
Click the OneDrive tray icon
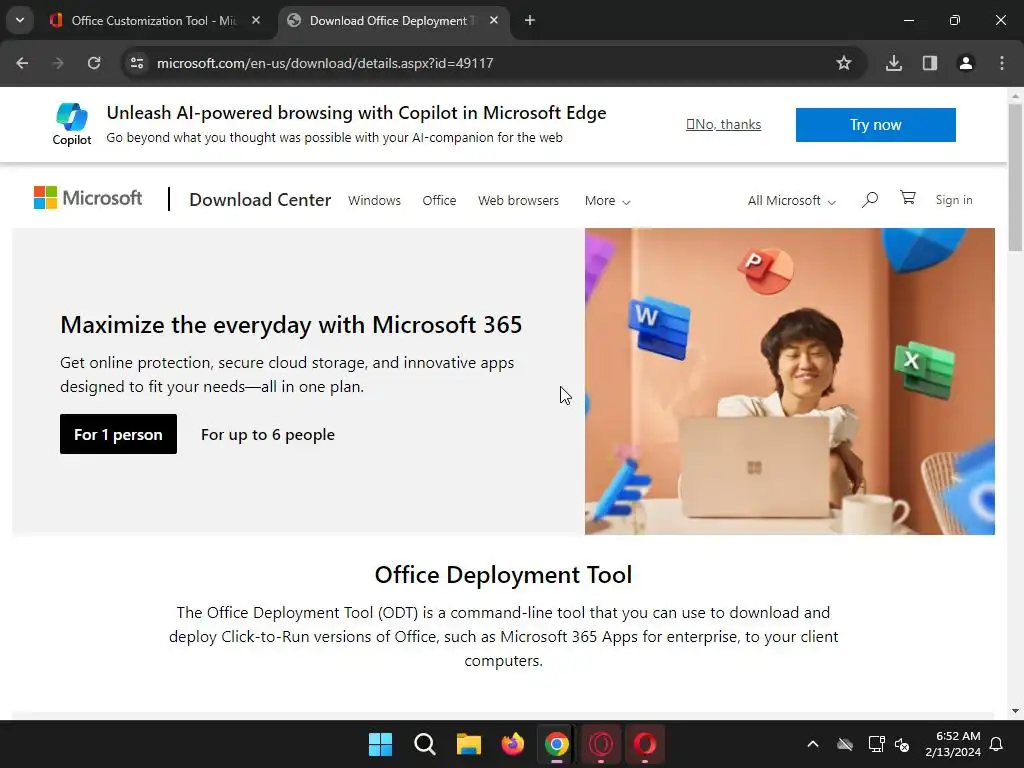[x=845, y=744]
